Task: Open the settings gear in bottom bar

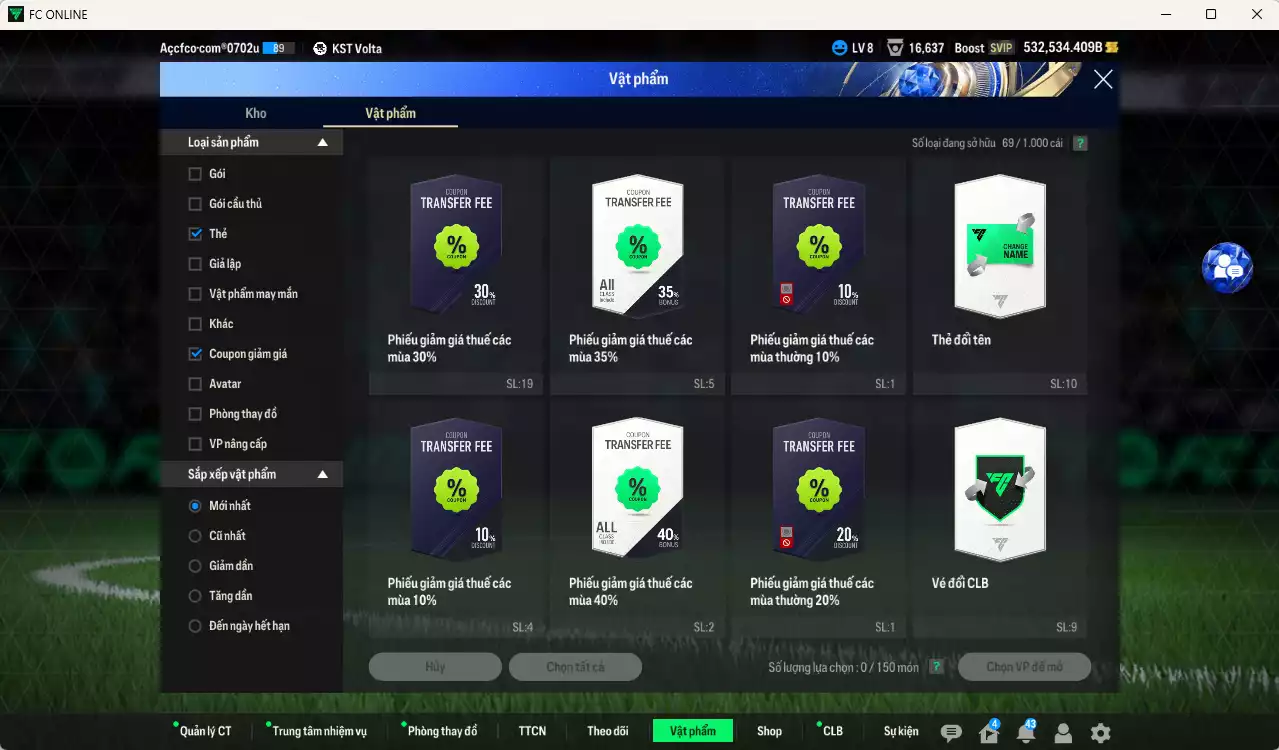Action: [x=1100, y=733]
